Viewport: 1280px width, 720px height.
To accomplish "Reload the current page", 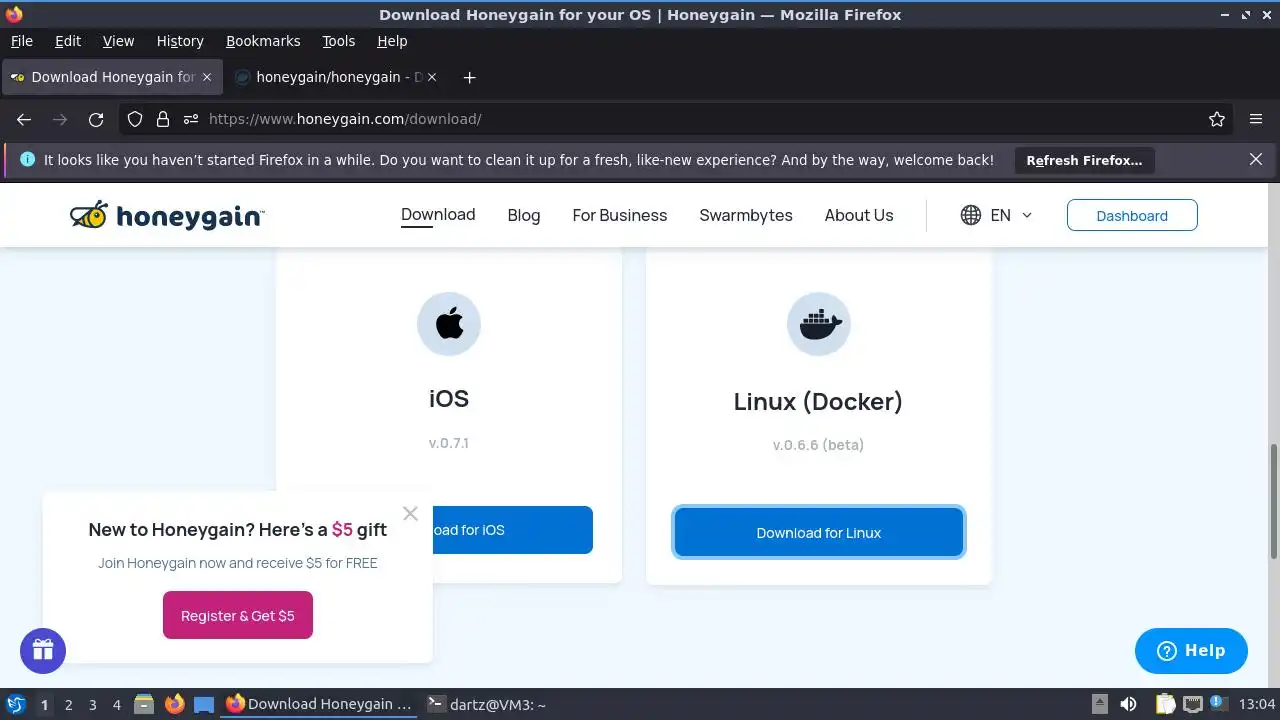I will click(96, 119).
